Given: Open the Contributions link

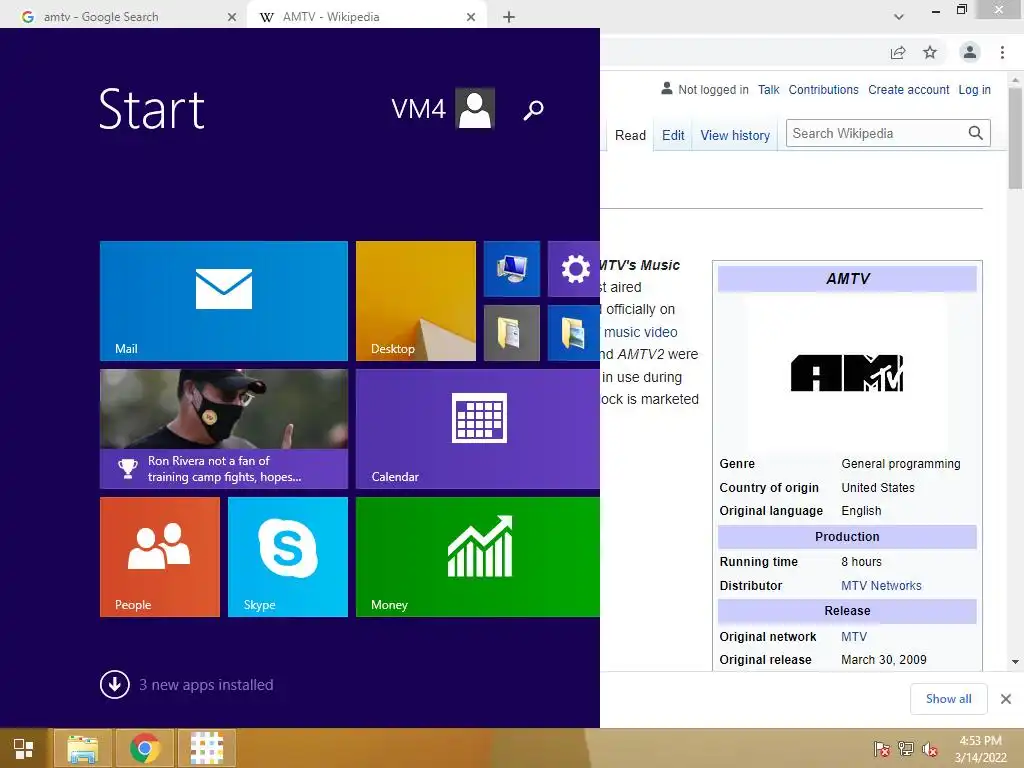Looking at the screenshot, I should (824, 89).
